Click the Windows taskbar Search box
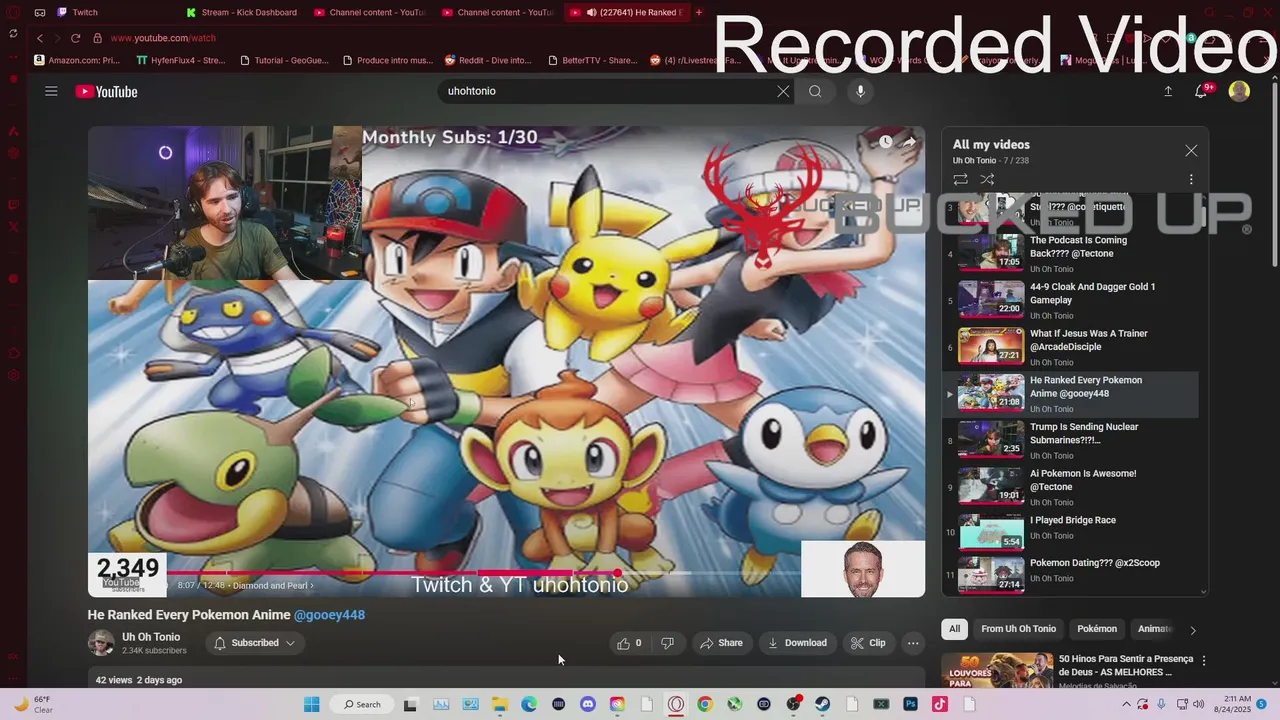Viewport: 1280px width, 720px height. point(362,704)
